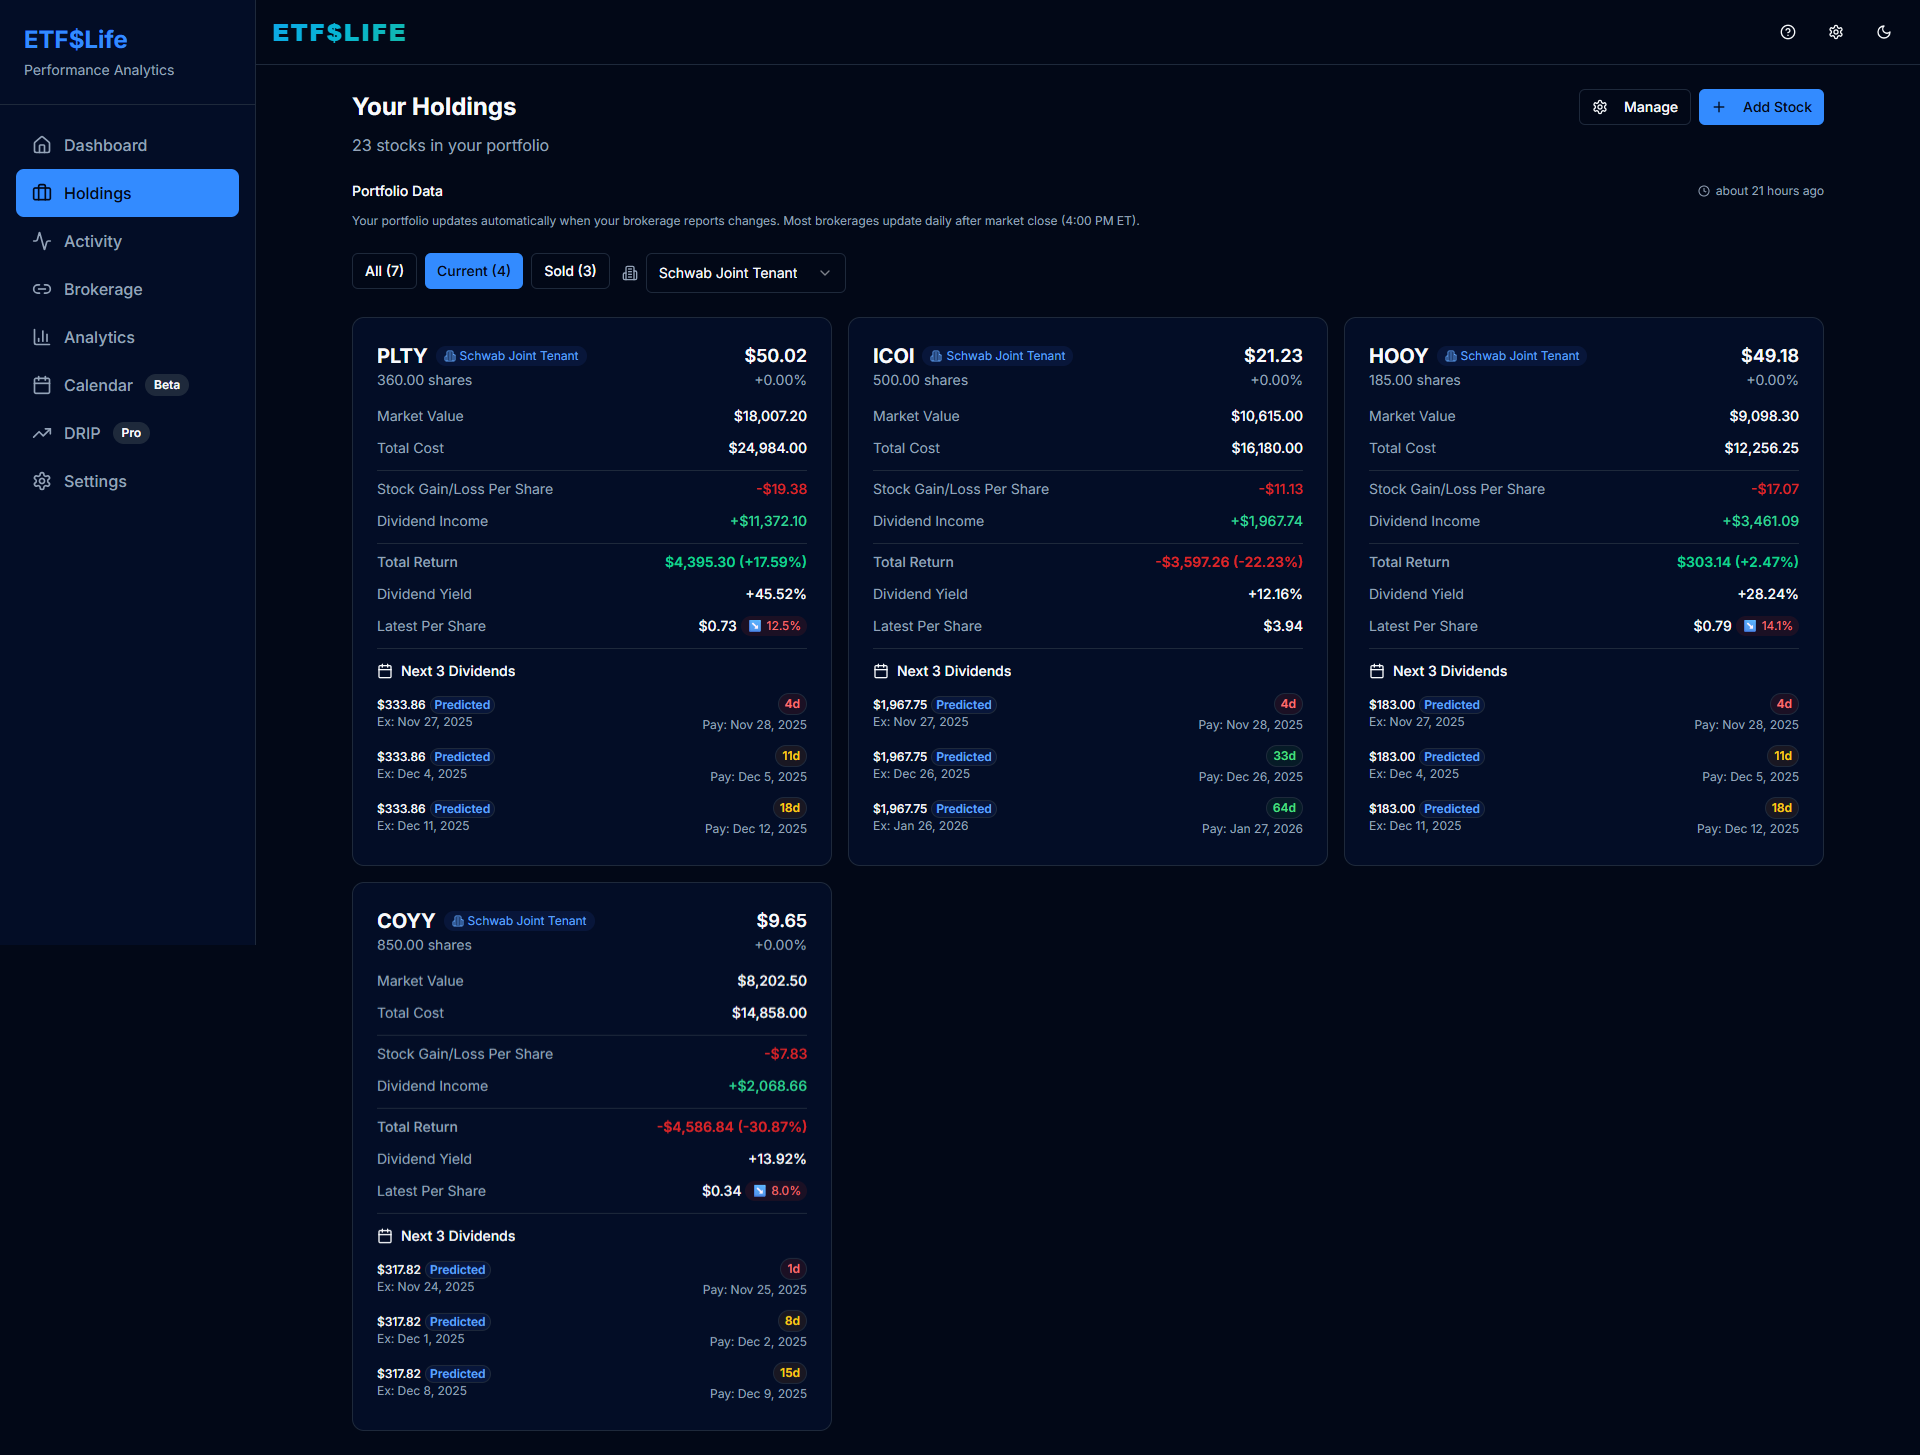This screenshot has width=1920, height=1455.
Task: Click the Add Stock button
Action: [x=1761, y=106]
